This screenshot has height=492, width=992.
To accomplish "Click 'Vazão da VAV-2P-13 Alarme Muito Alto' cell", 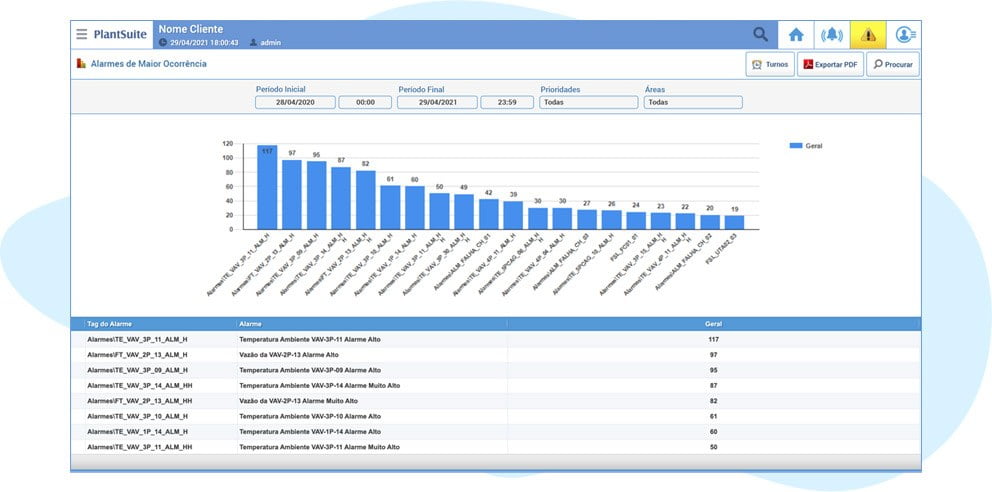I will 299,401.
